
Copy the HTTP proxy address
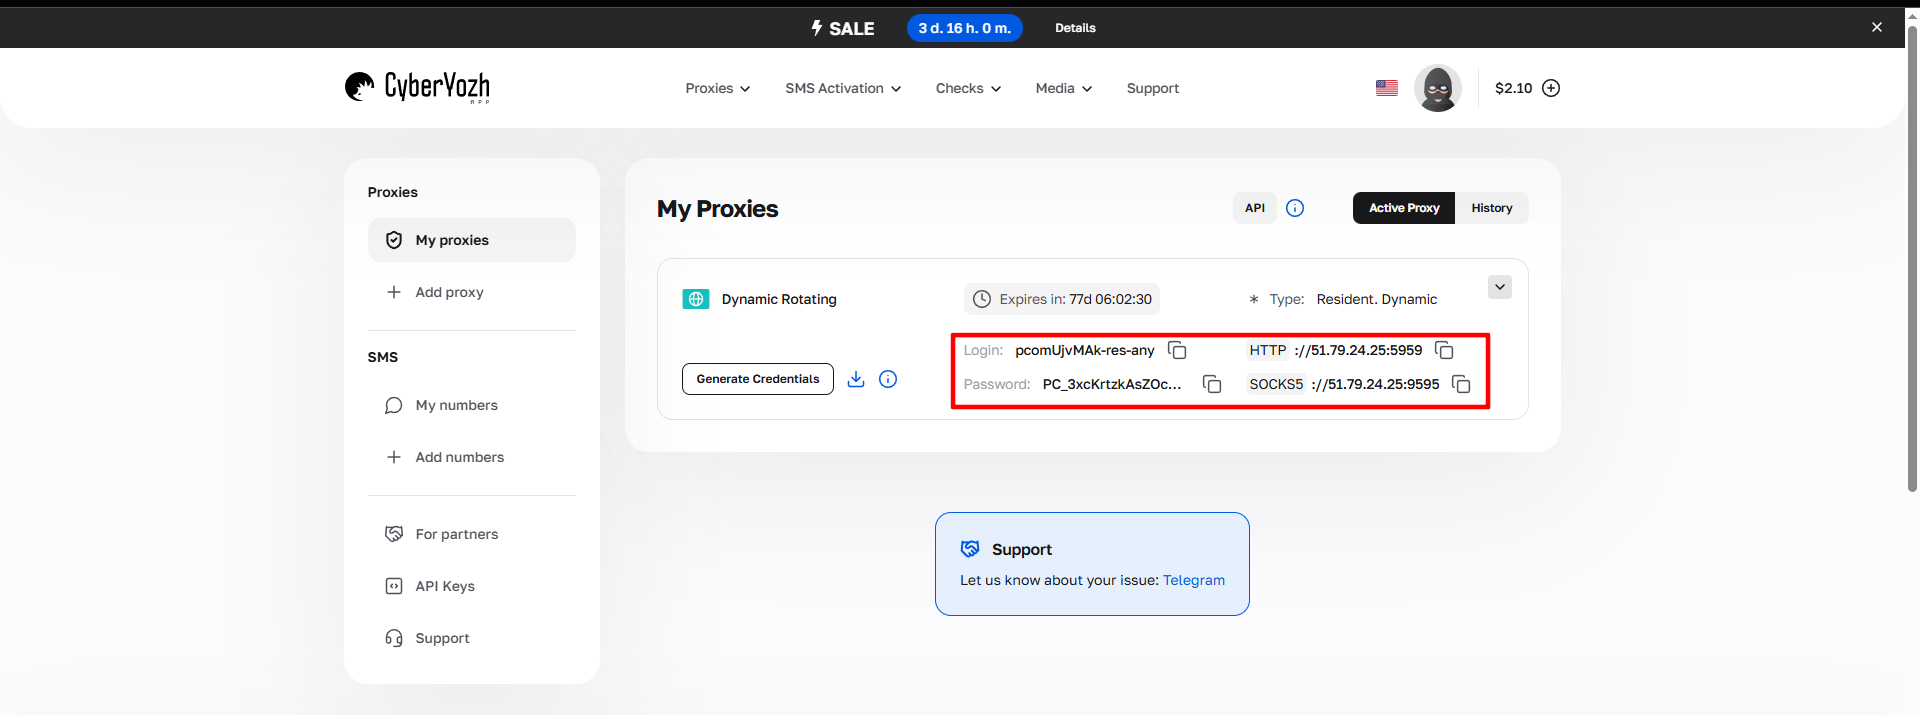(x=1444, y=350)
